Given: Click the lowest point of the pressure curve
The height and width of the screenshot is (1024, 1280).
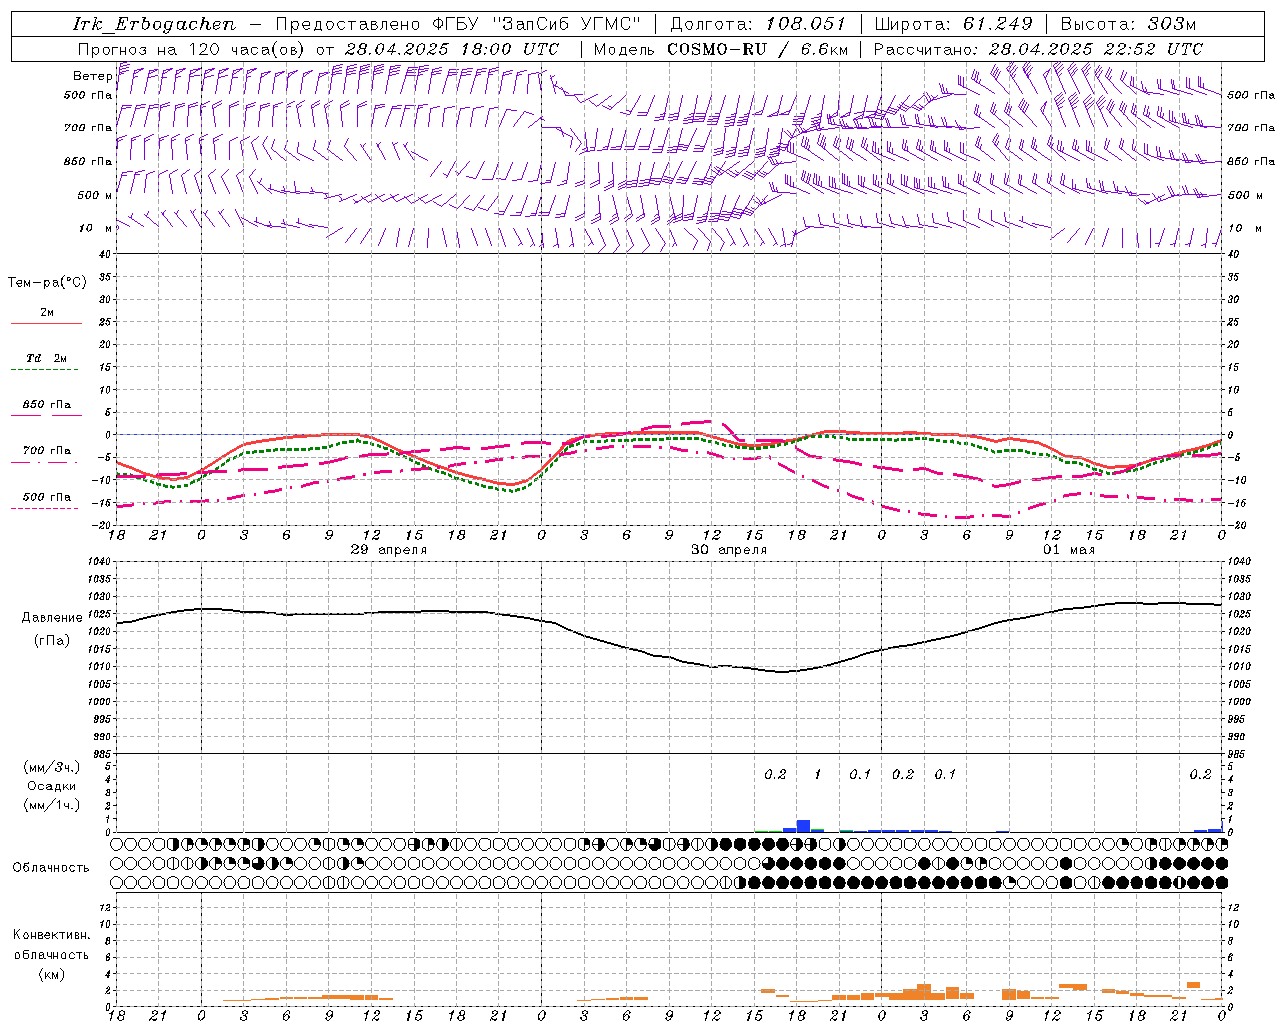Looking at the screenshot, I should coord(783,671).
